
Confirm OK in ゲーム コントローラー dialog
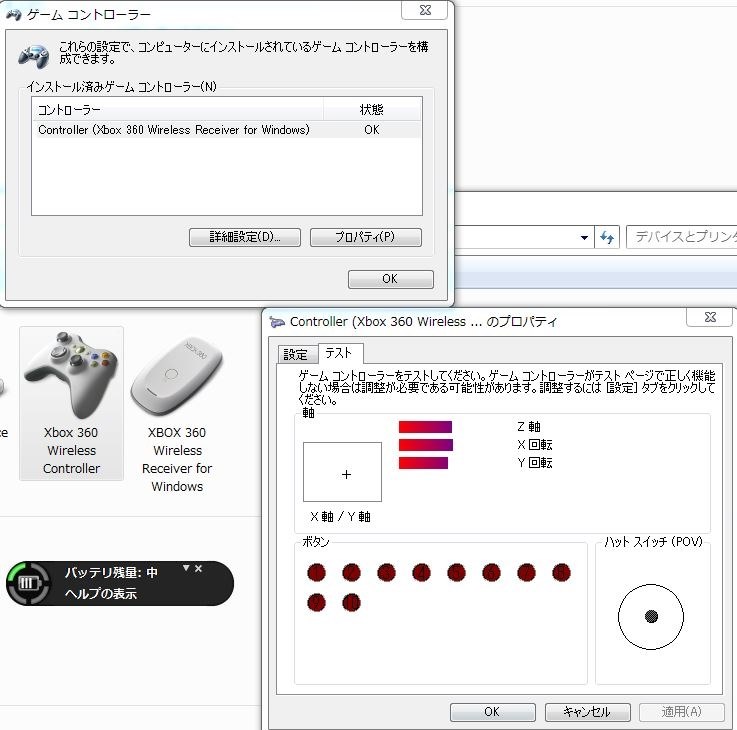click(x=390, y=279)
